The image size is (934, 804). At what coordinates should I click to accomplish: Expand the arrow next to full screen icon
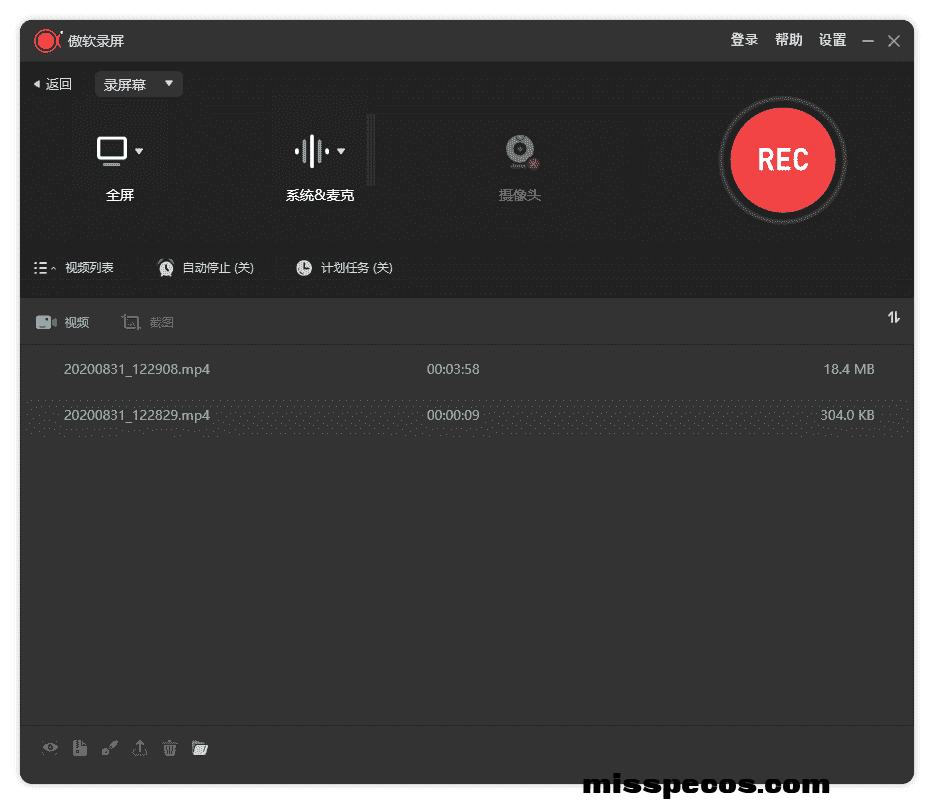pyautogui.click(x=139, y=152)
